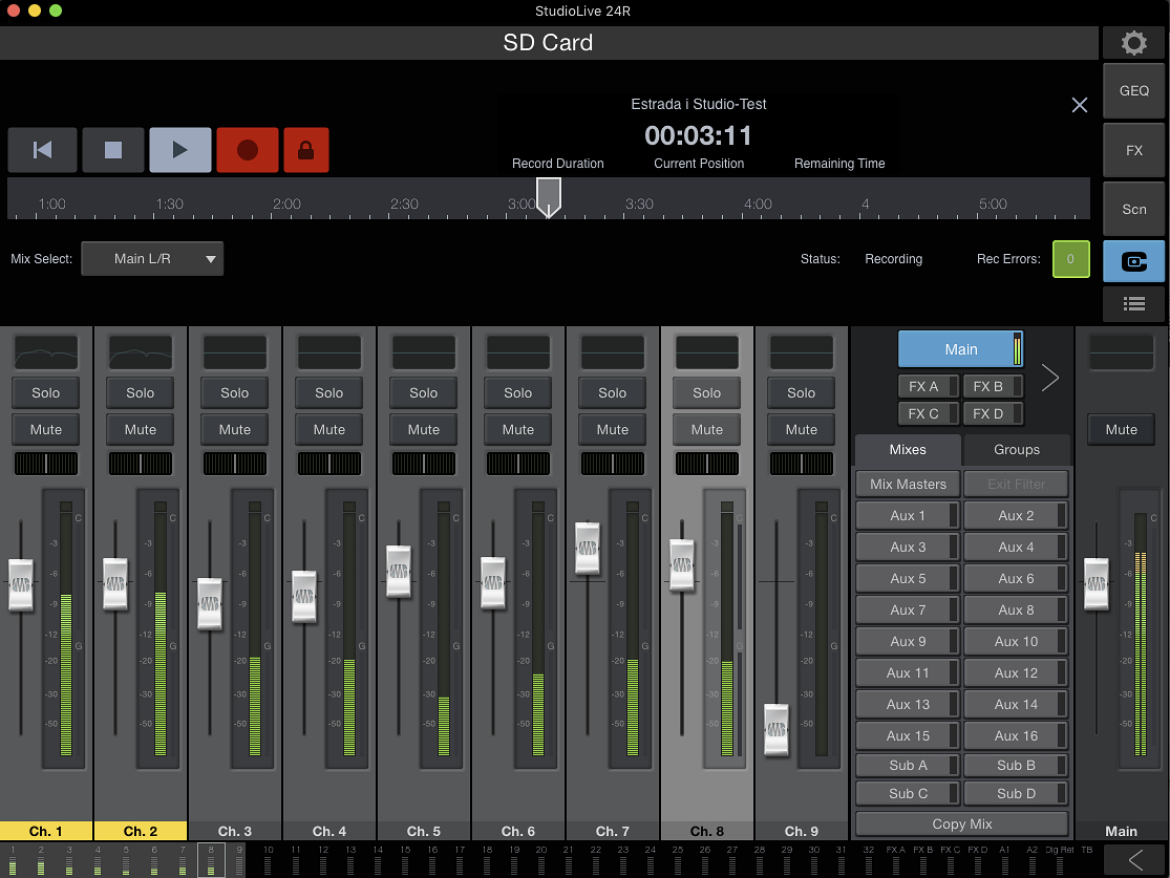Mute channel 6
1170x878 pixels.
518,430
